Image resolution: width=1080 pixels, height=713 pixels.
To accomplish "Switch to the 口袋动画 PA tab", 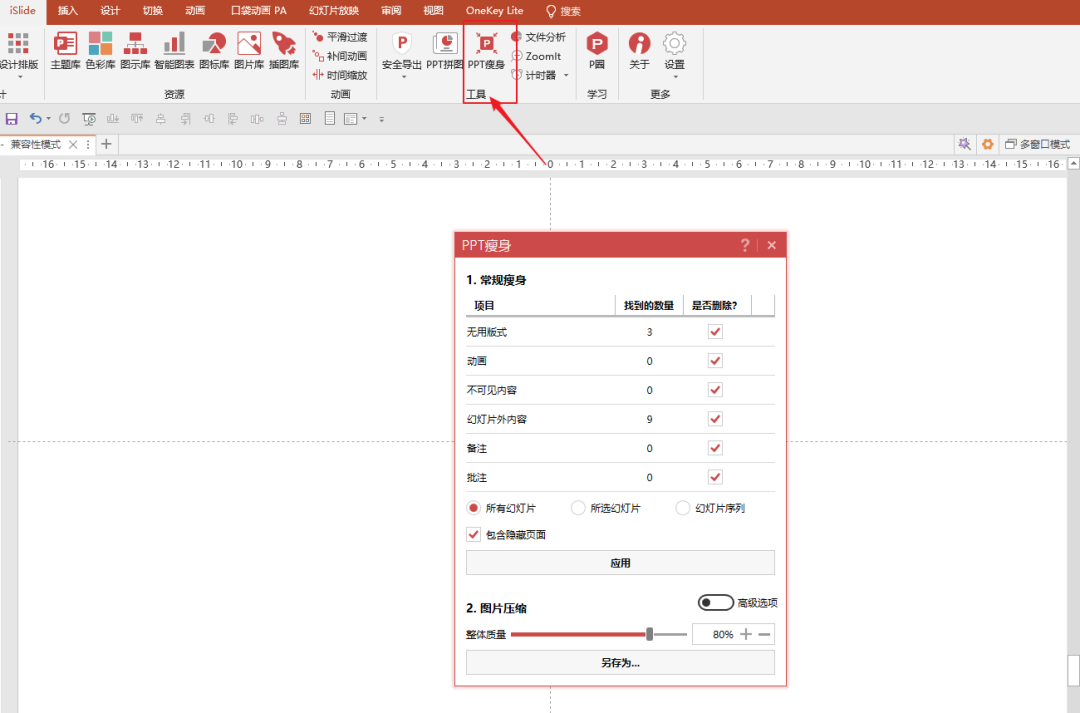I will pos(259,10).
